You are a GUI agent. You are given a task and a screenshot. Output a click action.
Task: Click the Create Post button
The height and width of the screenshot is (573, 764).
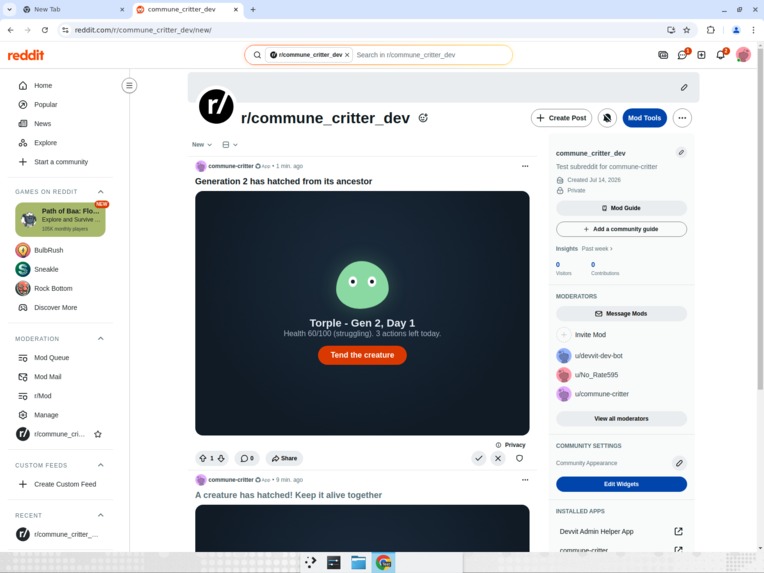(561, 118)
